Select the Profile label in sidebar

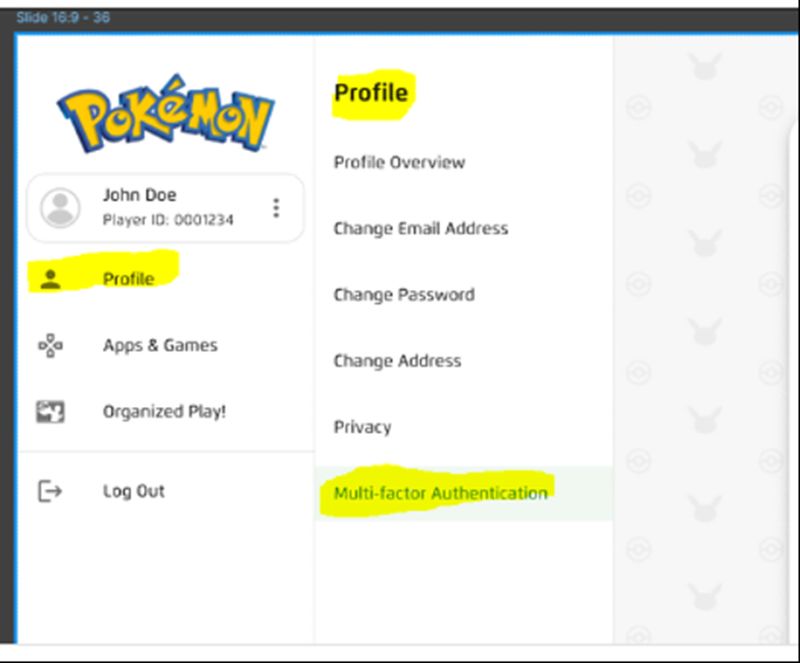(x=129, y=279)
